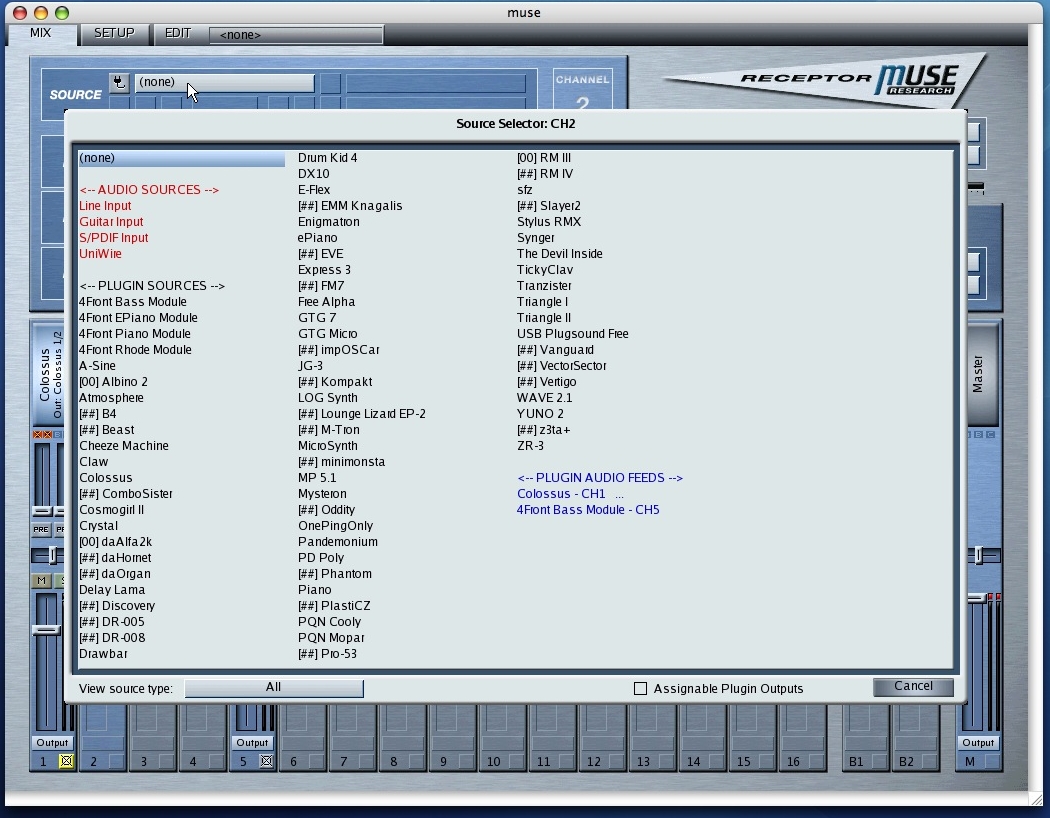Select Drum Kid 4 plugin
The image size is (1050, 818).
point(327,158)
